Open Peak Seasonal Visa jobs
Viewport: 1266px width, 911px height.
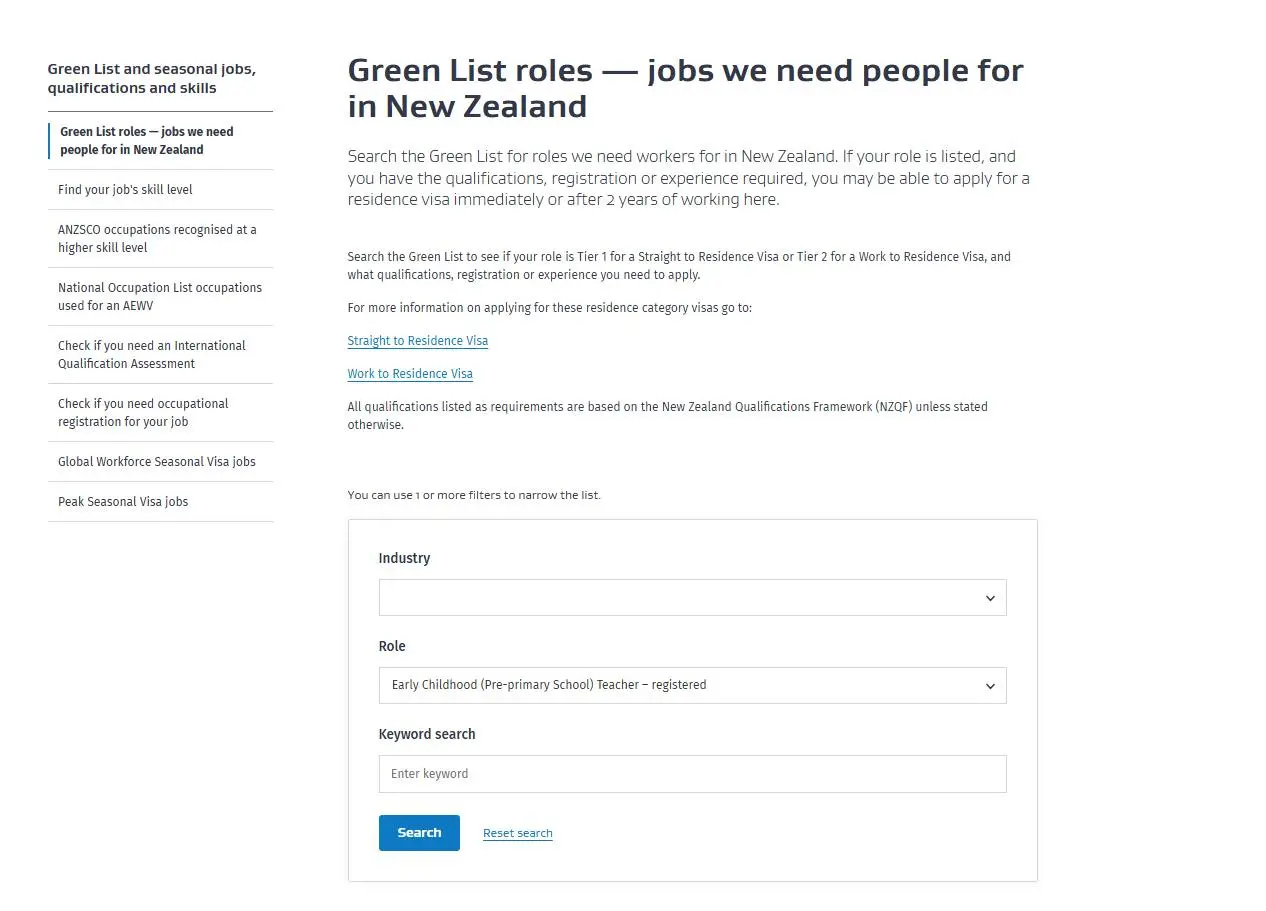pyautogui.click(x=123, y=502)
